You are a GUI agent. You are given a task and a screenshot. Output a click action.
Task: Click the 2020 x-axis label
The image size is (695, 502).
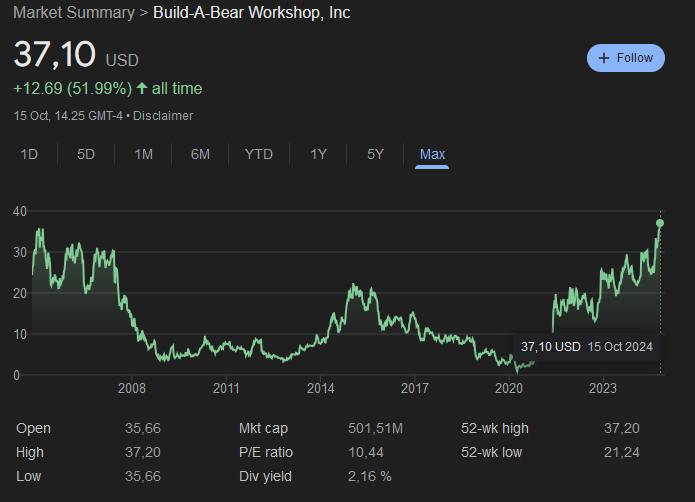pyautogui.click(x=509, y=389)
